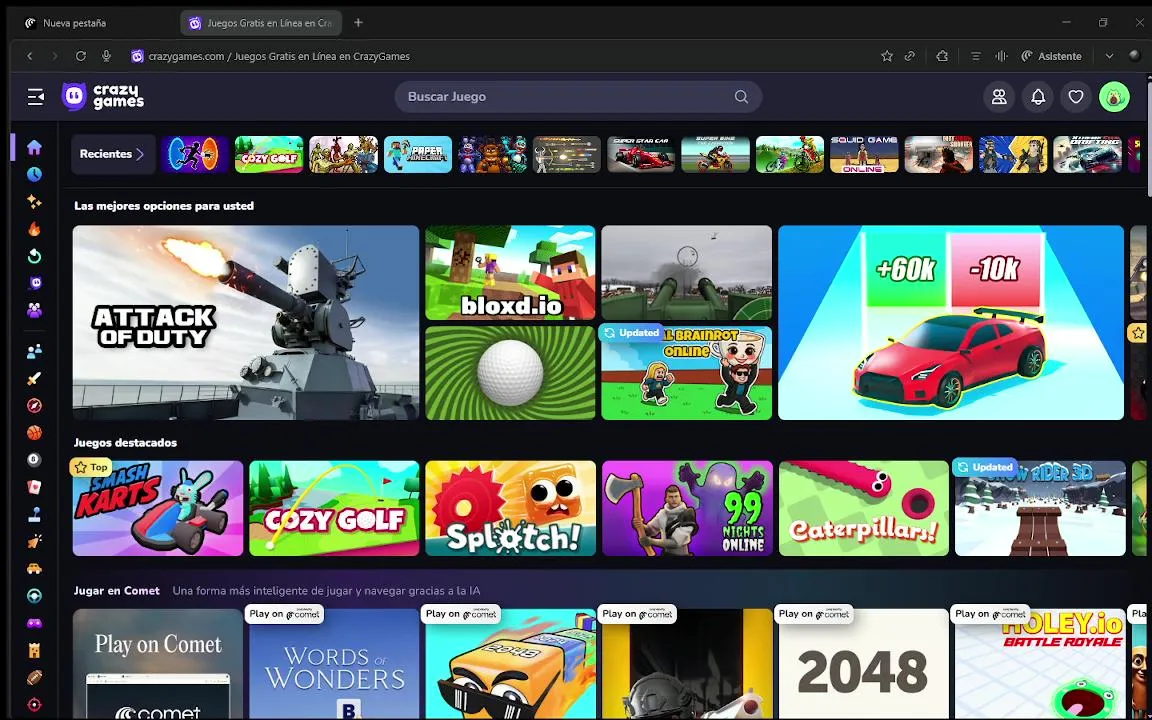Open trending flame icon in sidebar
Image resolution: width=1152 pixels, height=720 pixels.
(x=34, y=229)
